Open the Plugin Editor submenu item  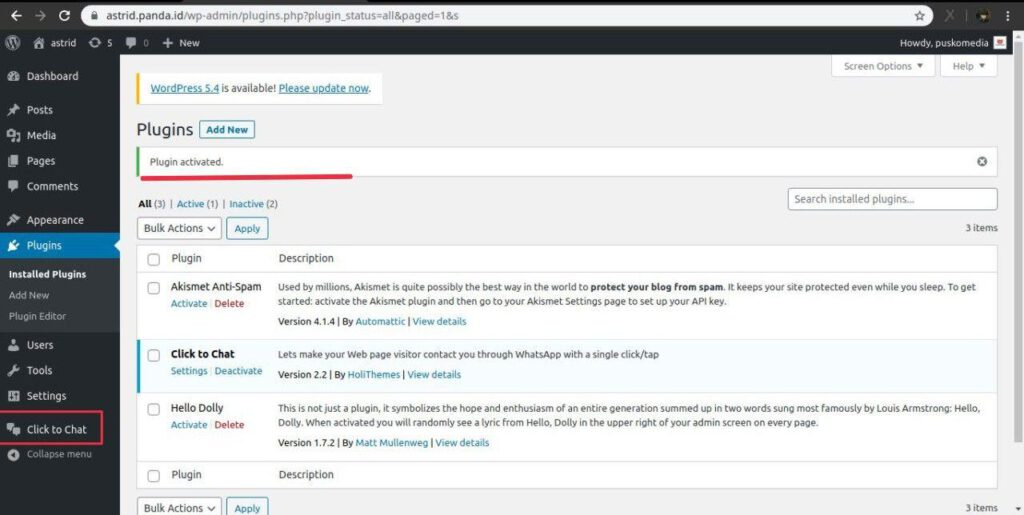click(37, 317)
